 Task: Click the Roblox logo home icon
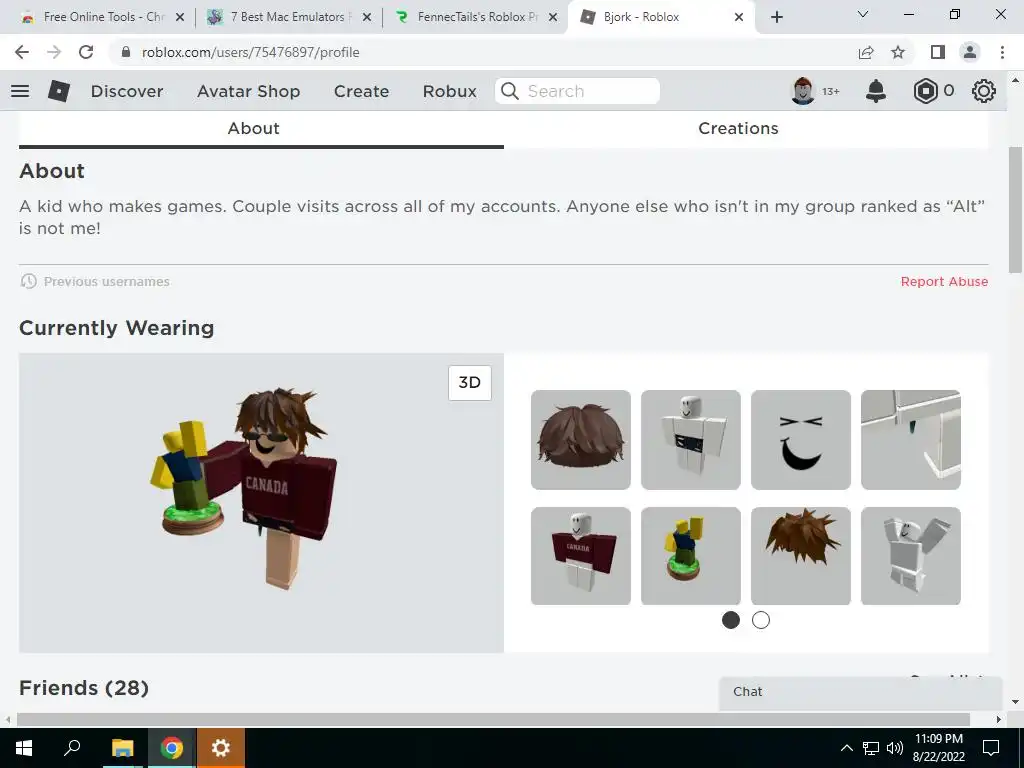(x=59, y=91)
